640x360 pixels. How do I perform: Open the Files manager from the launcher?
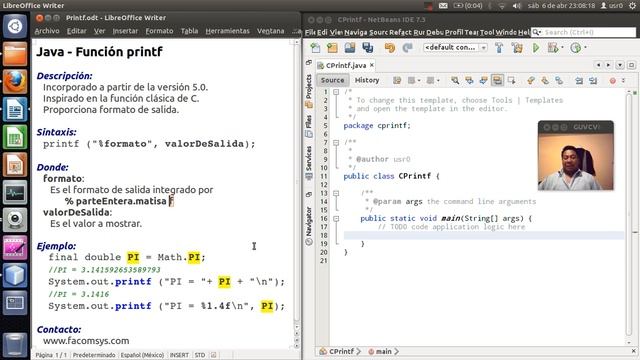(15, 54)
